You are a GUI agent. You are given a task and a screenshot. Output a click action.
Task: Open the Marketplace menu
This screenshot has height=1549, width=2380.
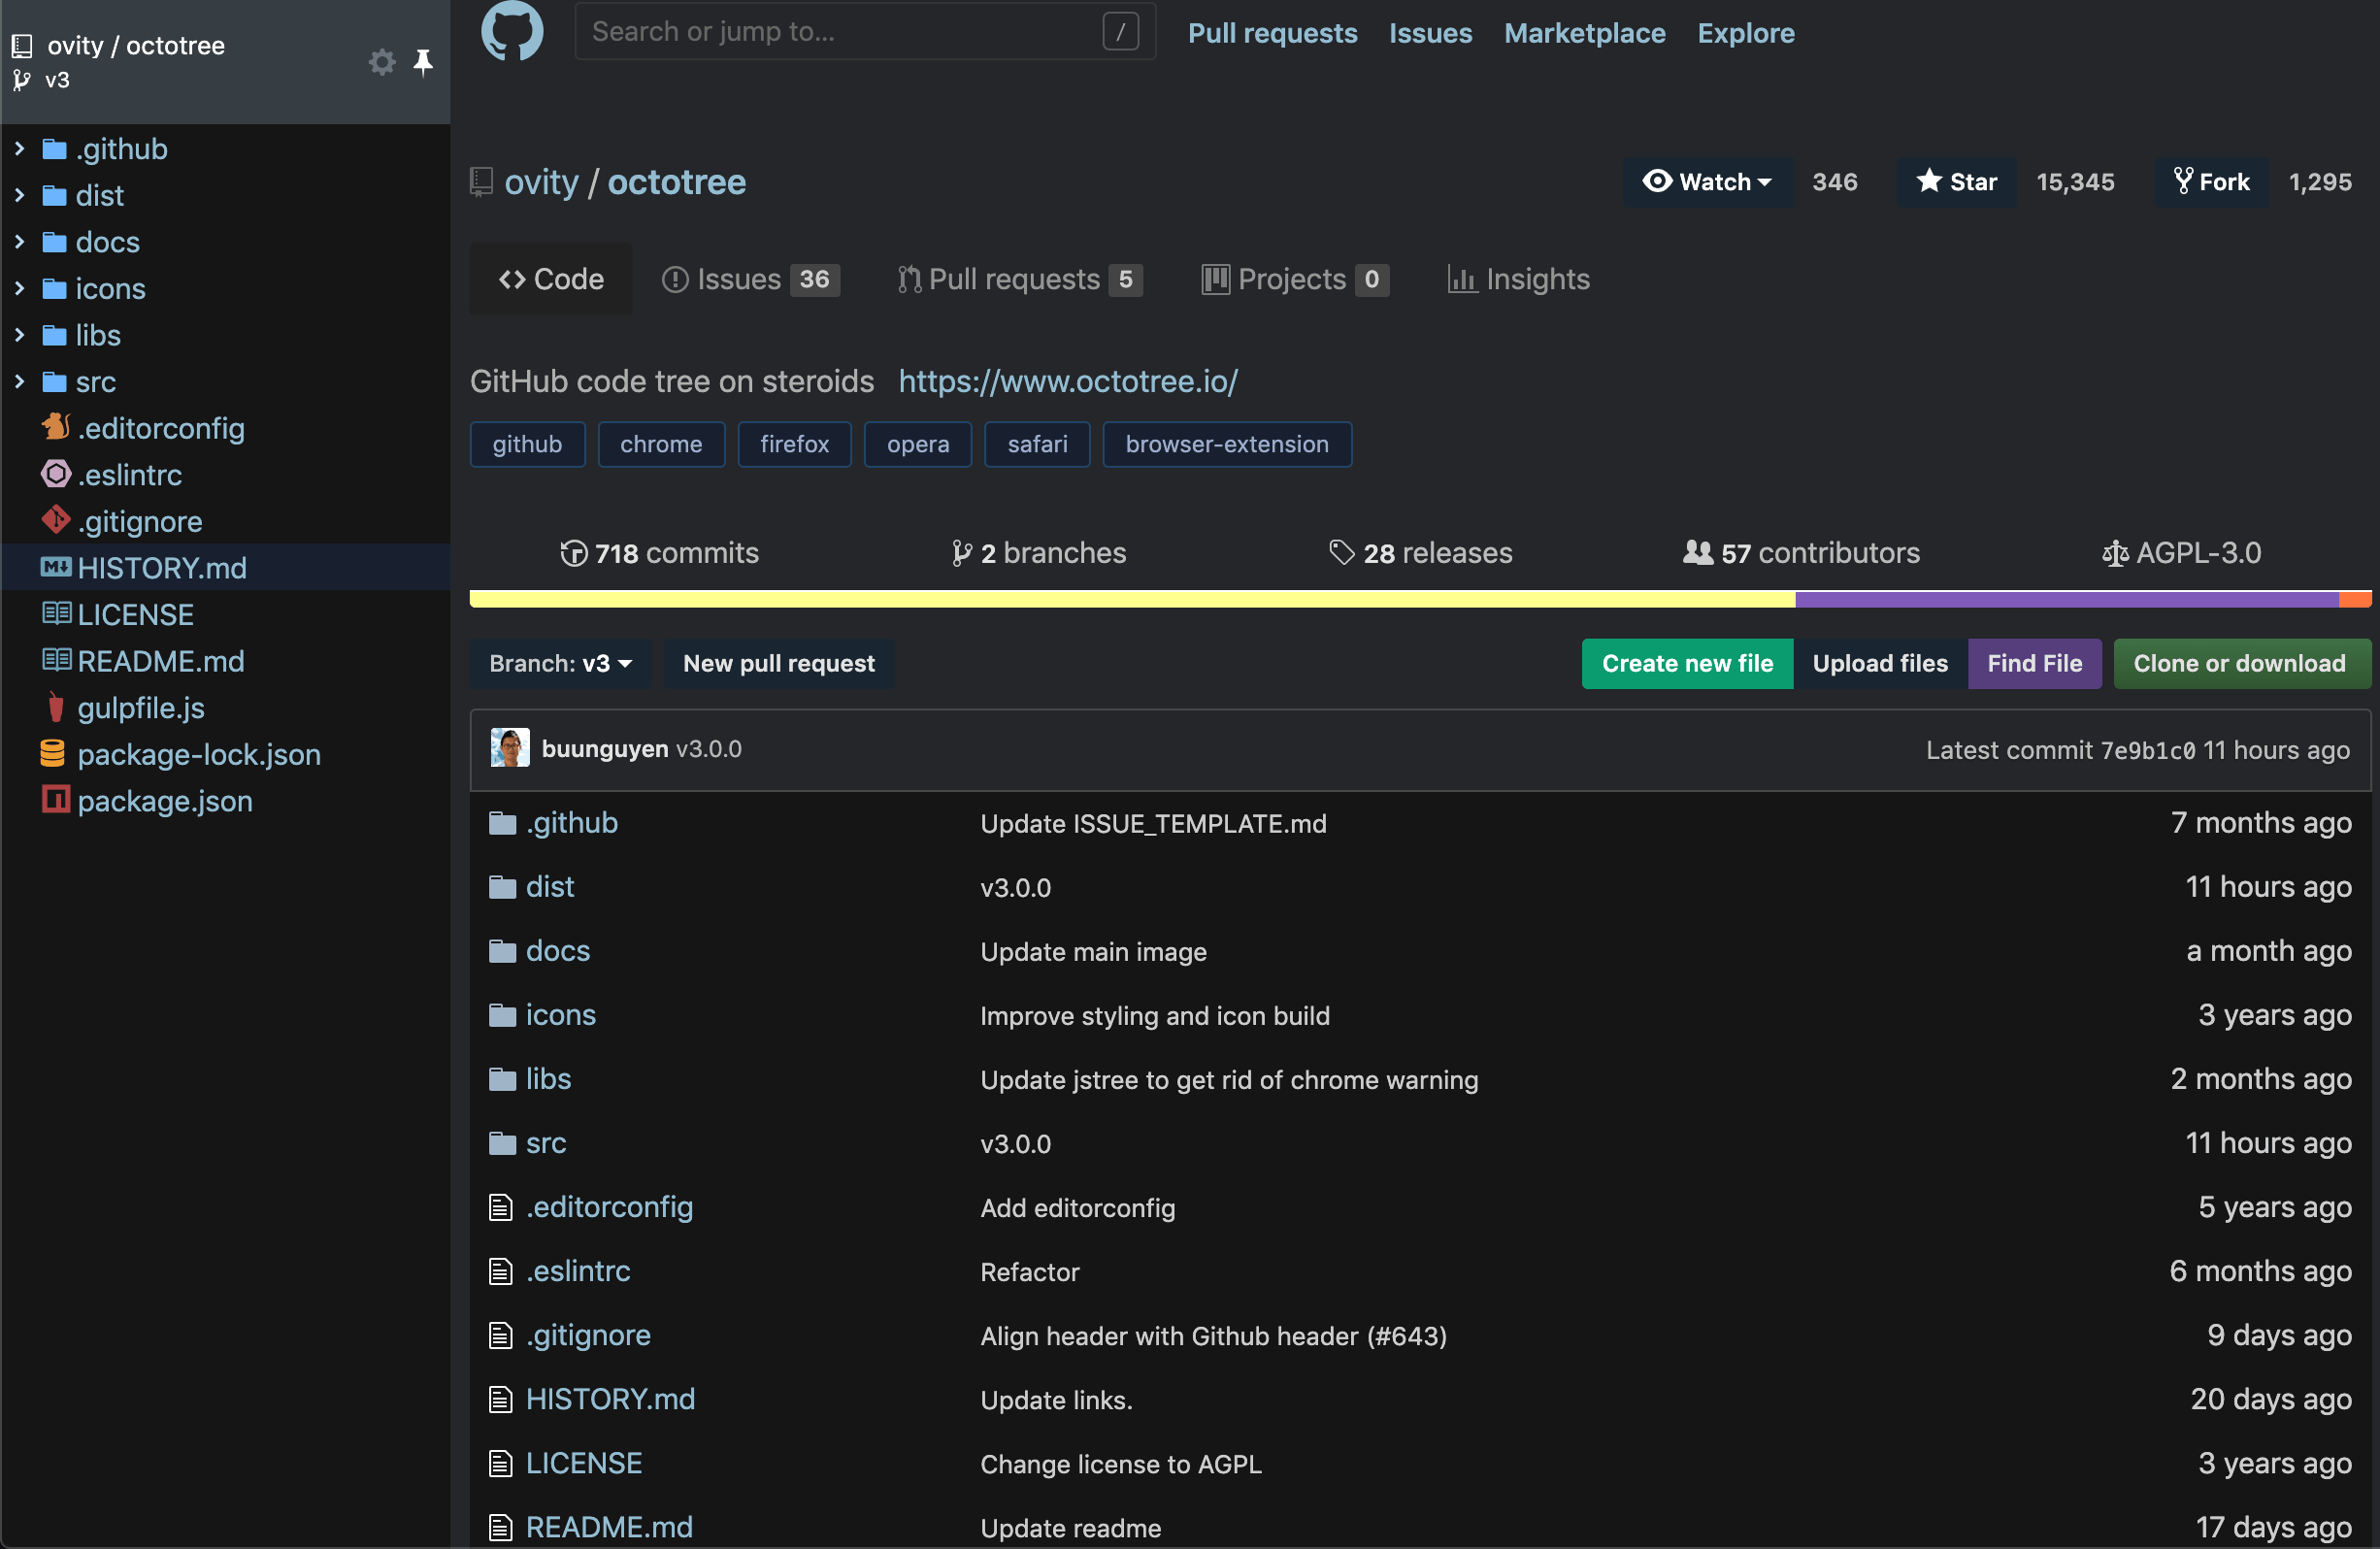pos(1584,33)
